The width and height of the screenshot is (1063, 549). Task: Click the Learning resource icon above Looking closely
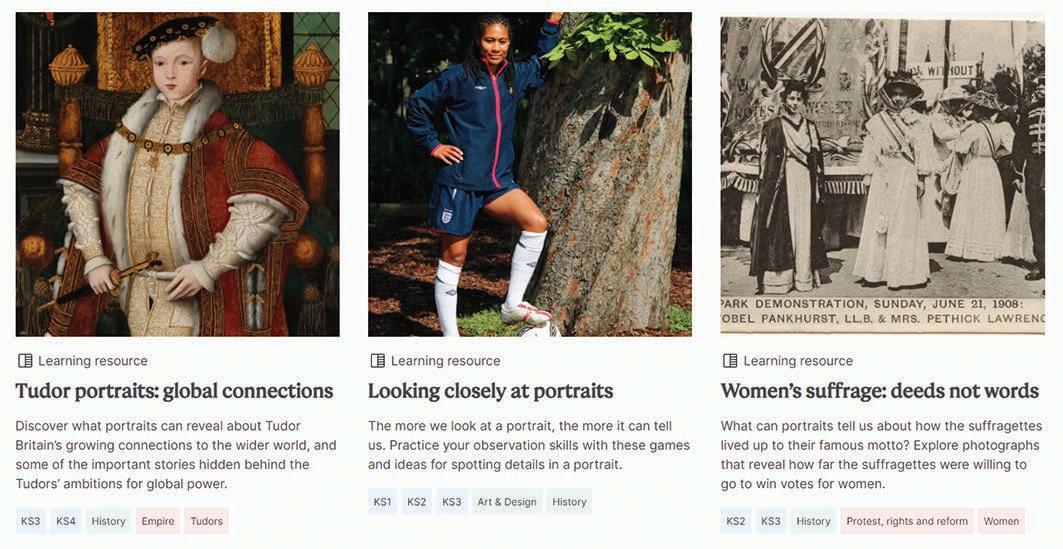pyautogui.click(x=378, y=361)
